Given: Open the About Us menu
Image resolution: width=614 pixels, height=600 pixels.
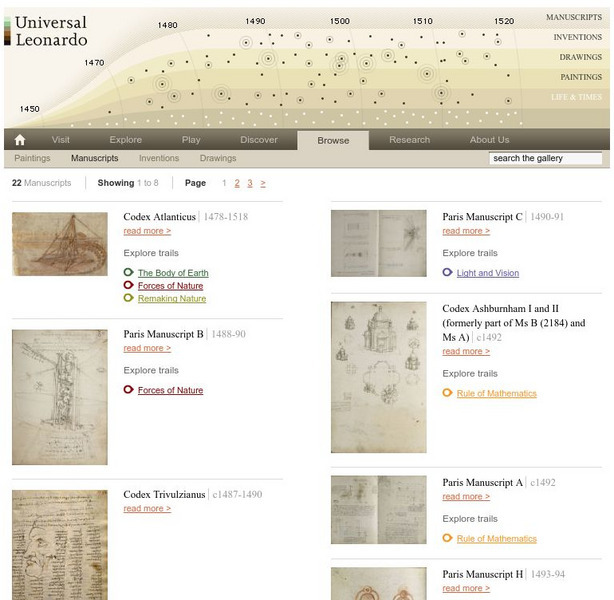Looking at the screenshot, I should [x=489, y=140].
